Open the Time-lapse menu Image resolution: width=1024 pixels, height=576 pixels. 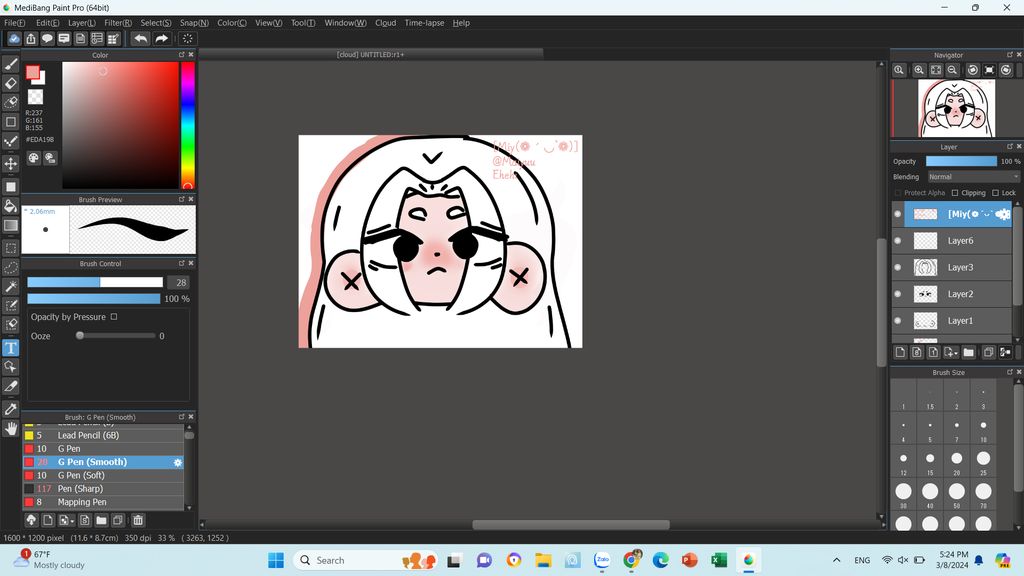click(x=424, y=23)
